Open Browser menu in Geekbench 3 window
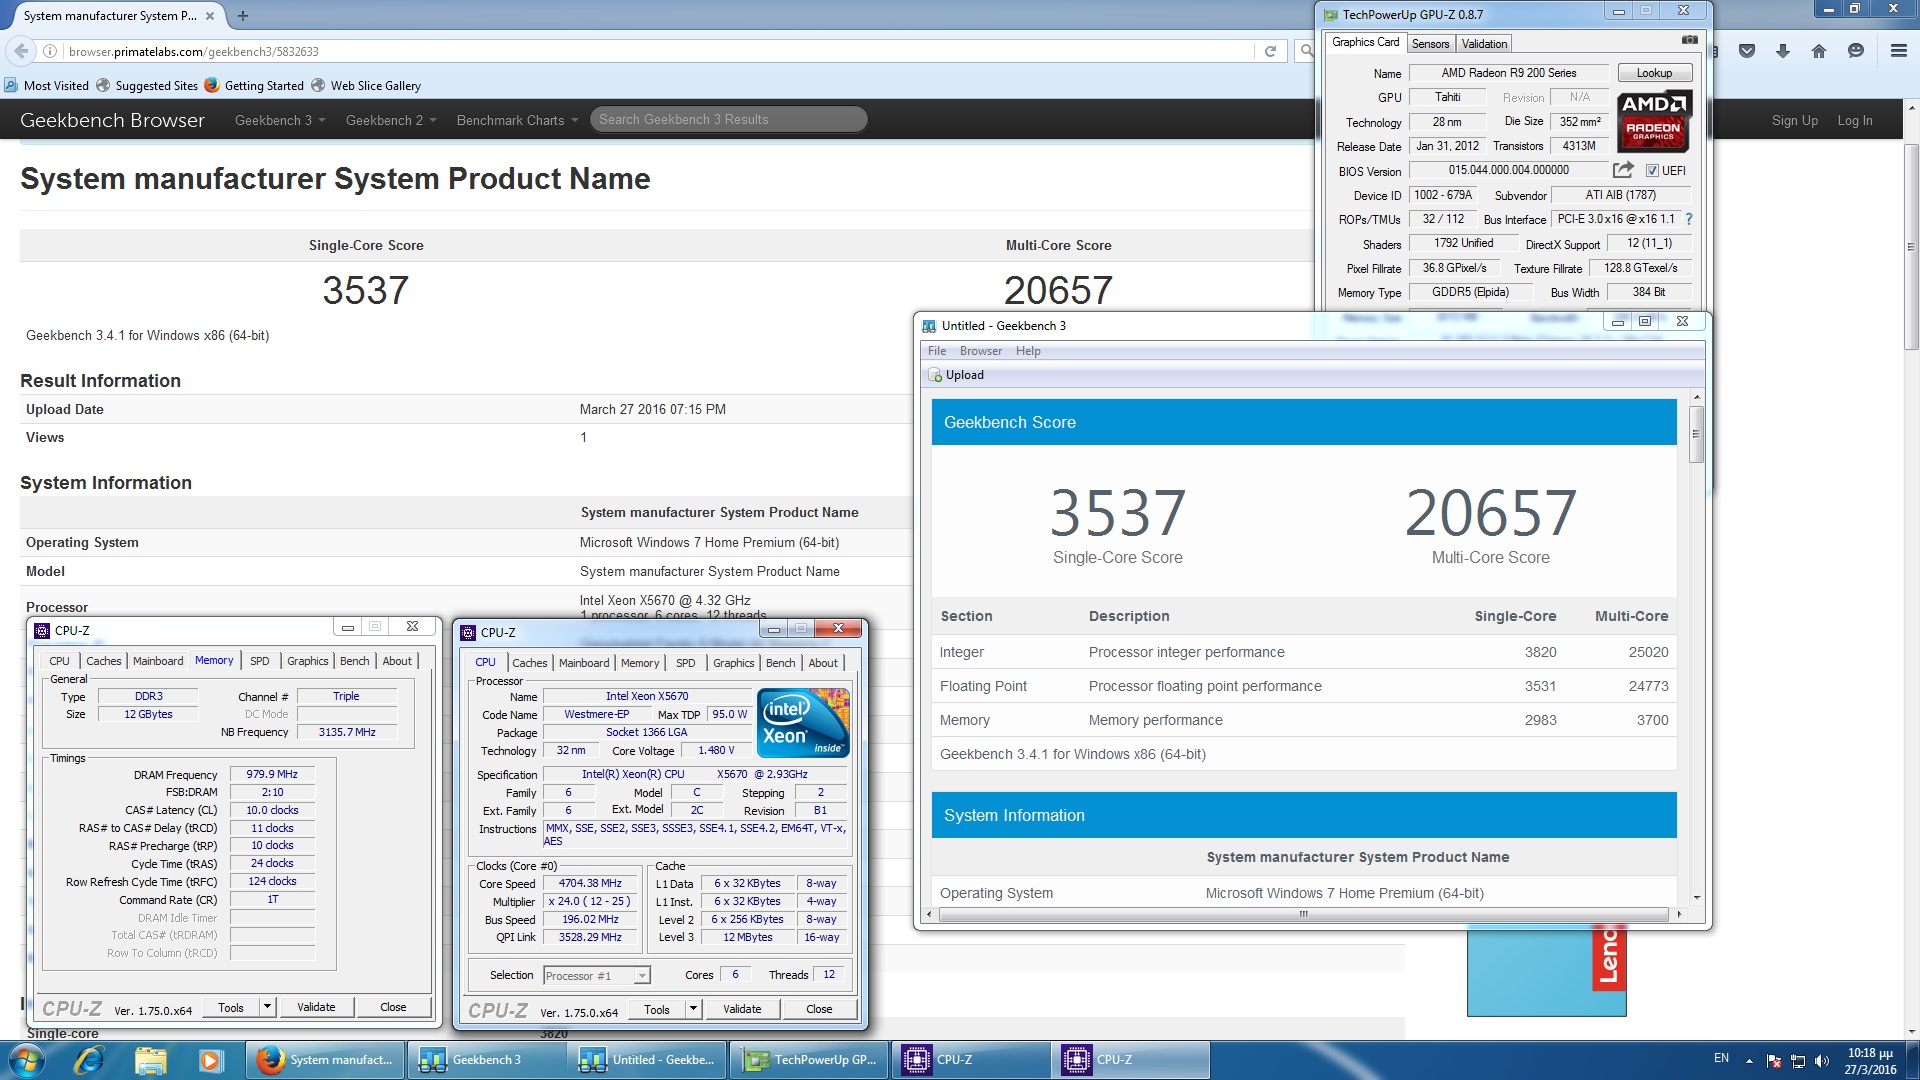The width and height of the screenshot is (1920, 1080). pos(980,351)
